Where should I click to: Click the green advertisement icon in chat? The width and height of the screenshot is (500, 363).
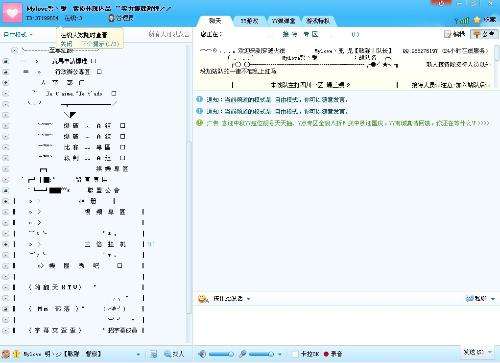[x=199, y=123]
